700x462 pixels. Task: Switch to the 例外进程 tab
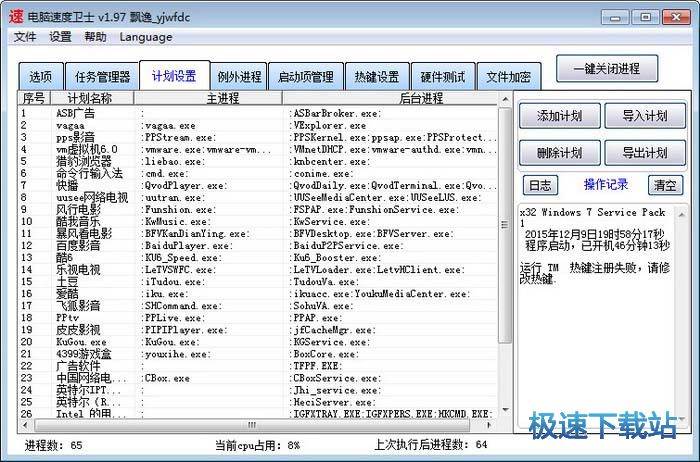[x=238, y=77]
